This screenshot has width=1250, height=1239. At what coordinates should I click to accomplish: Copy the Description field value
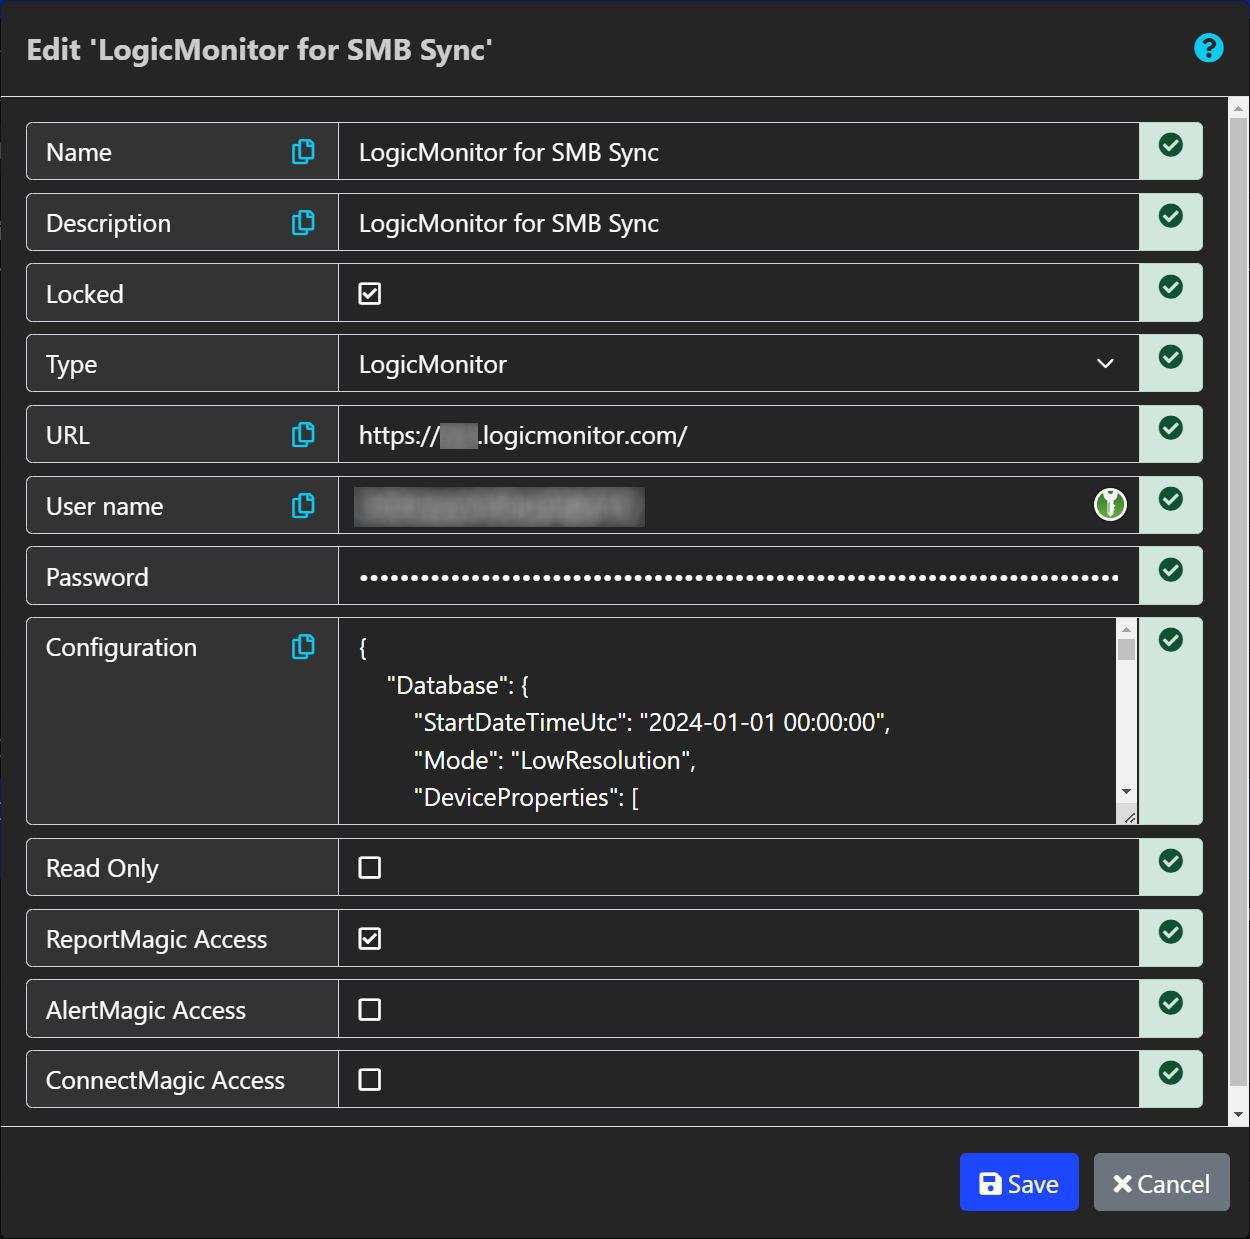click(303, 222)
